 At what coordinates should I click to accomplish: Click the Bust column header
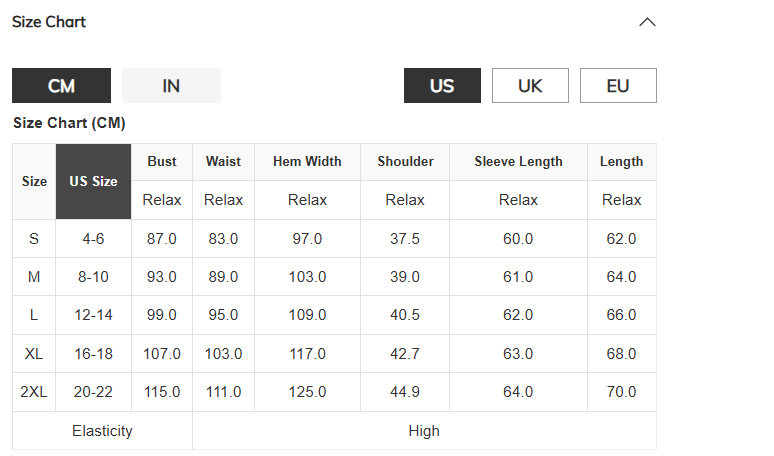(162, 162)
